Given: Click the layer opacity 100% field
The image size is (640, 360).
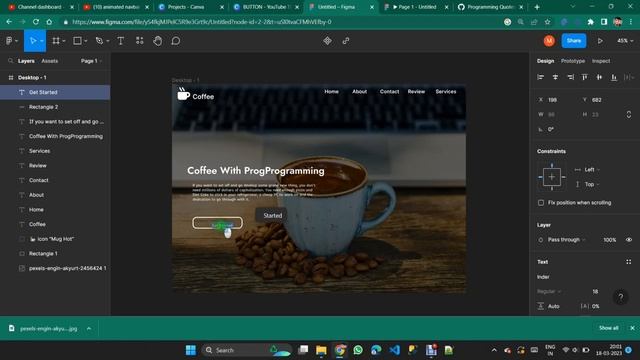Looking at the screenshot, I should point(609,240).
